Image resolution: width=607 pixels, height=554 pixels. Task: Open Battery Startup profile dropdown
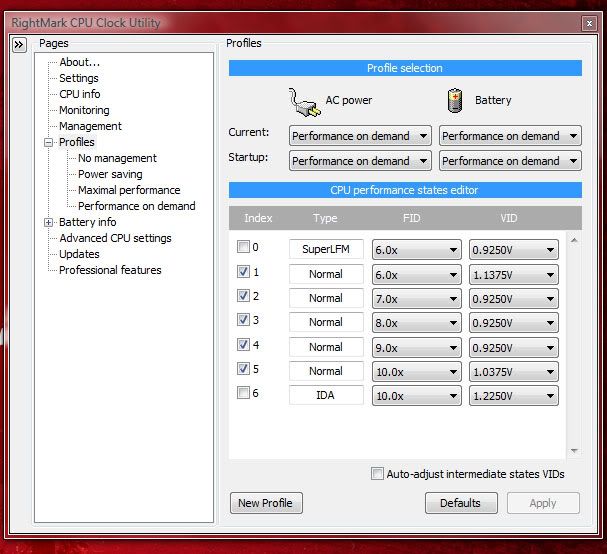pos(510,161)
